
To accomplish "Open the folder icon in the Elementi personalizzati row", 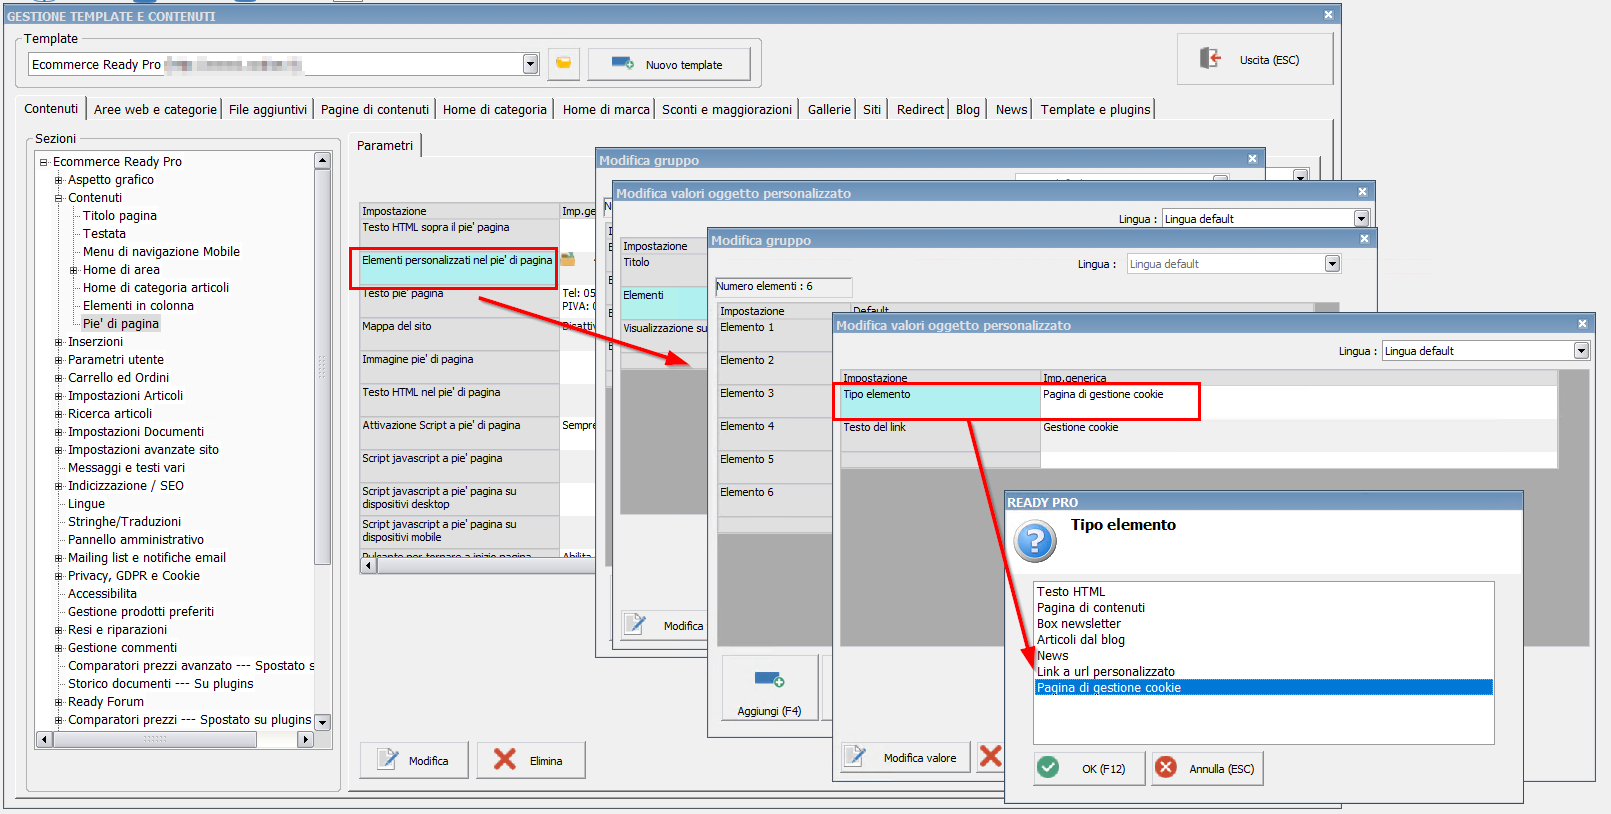I will (568, 259).
